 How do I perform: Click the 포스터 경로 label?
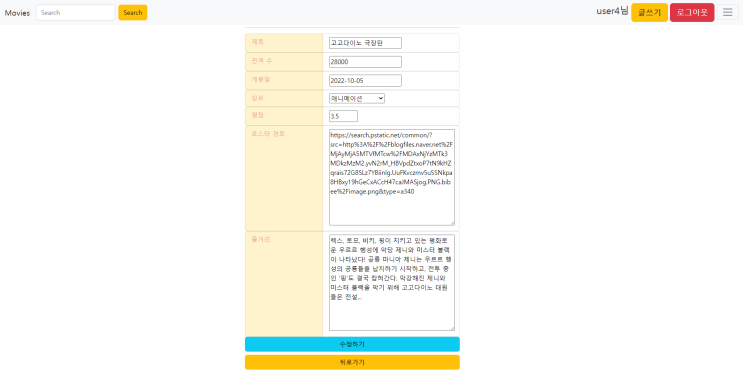point(268,134)
